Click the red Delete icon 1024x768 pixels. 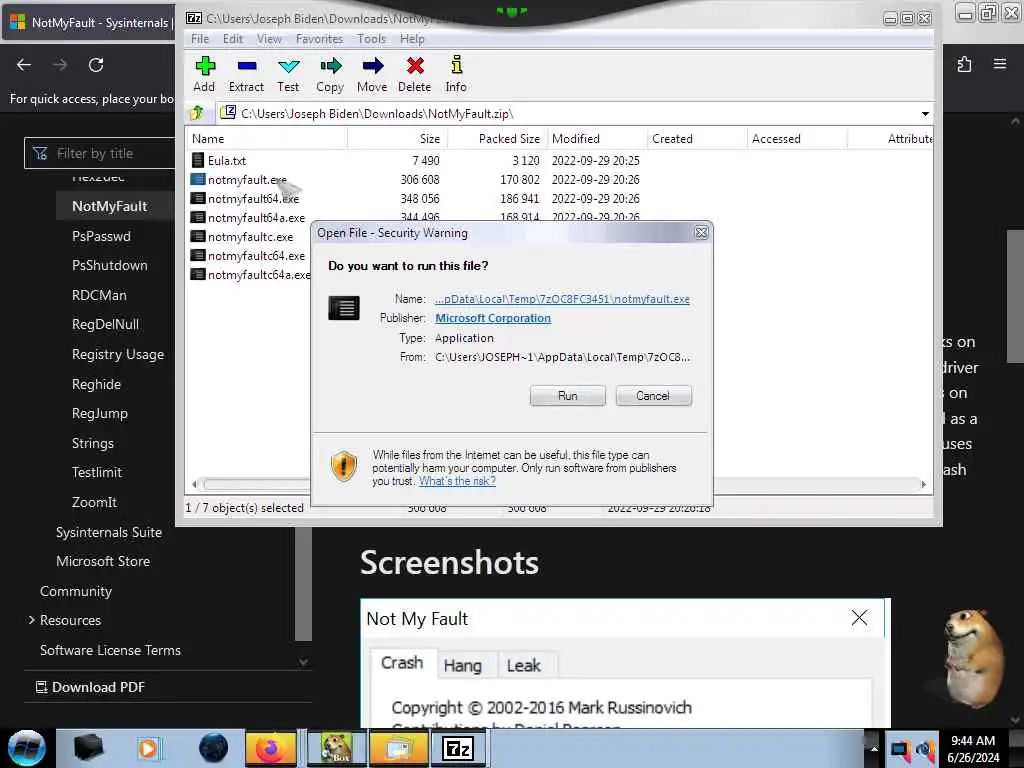(x=415, y=66)
